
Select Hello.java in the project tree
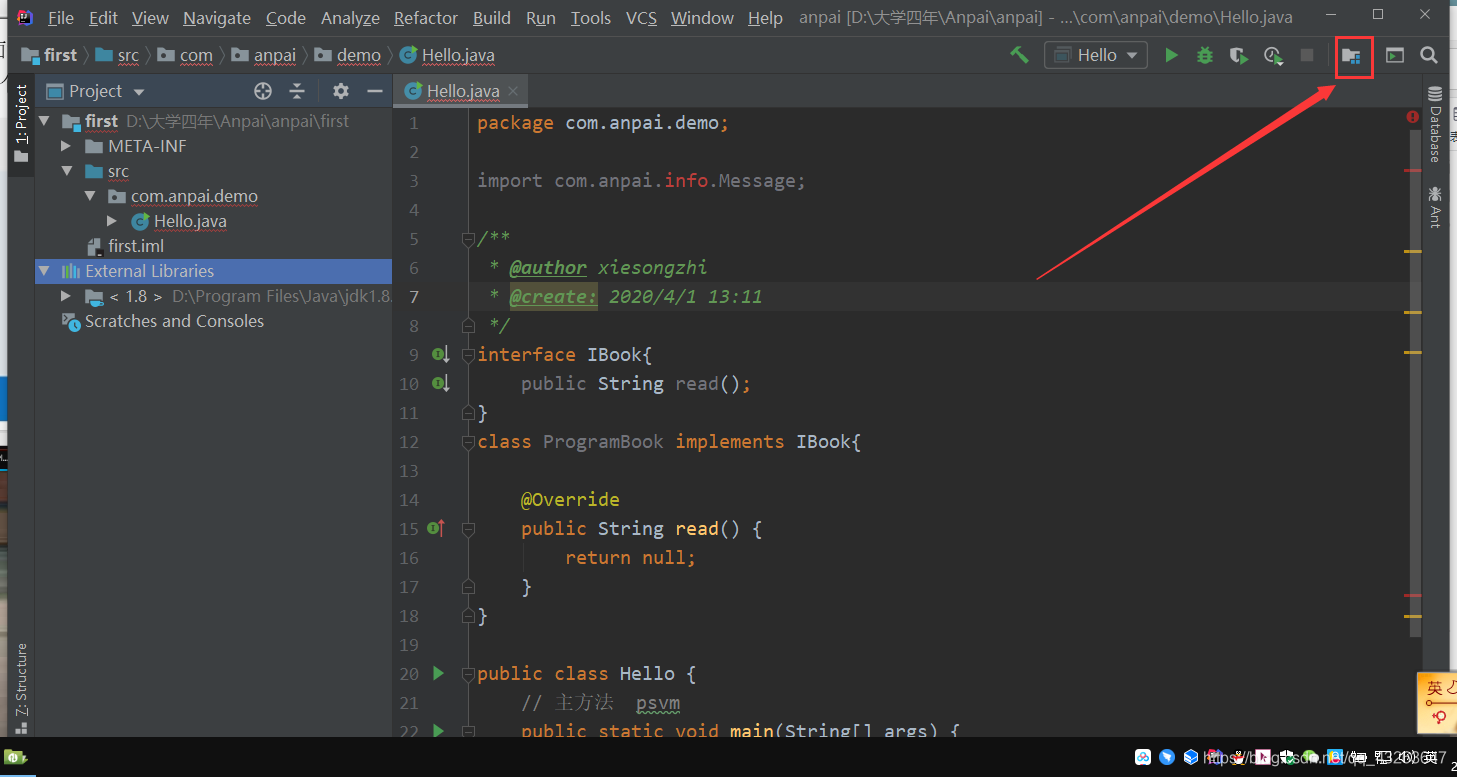(x=190, y=221)
